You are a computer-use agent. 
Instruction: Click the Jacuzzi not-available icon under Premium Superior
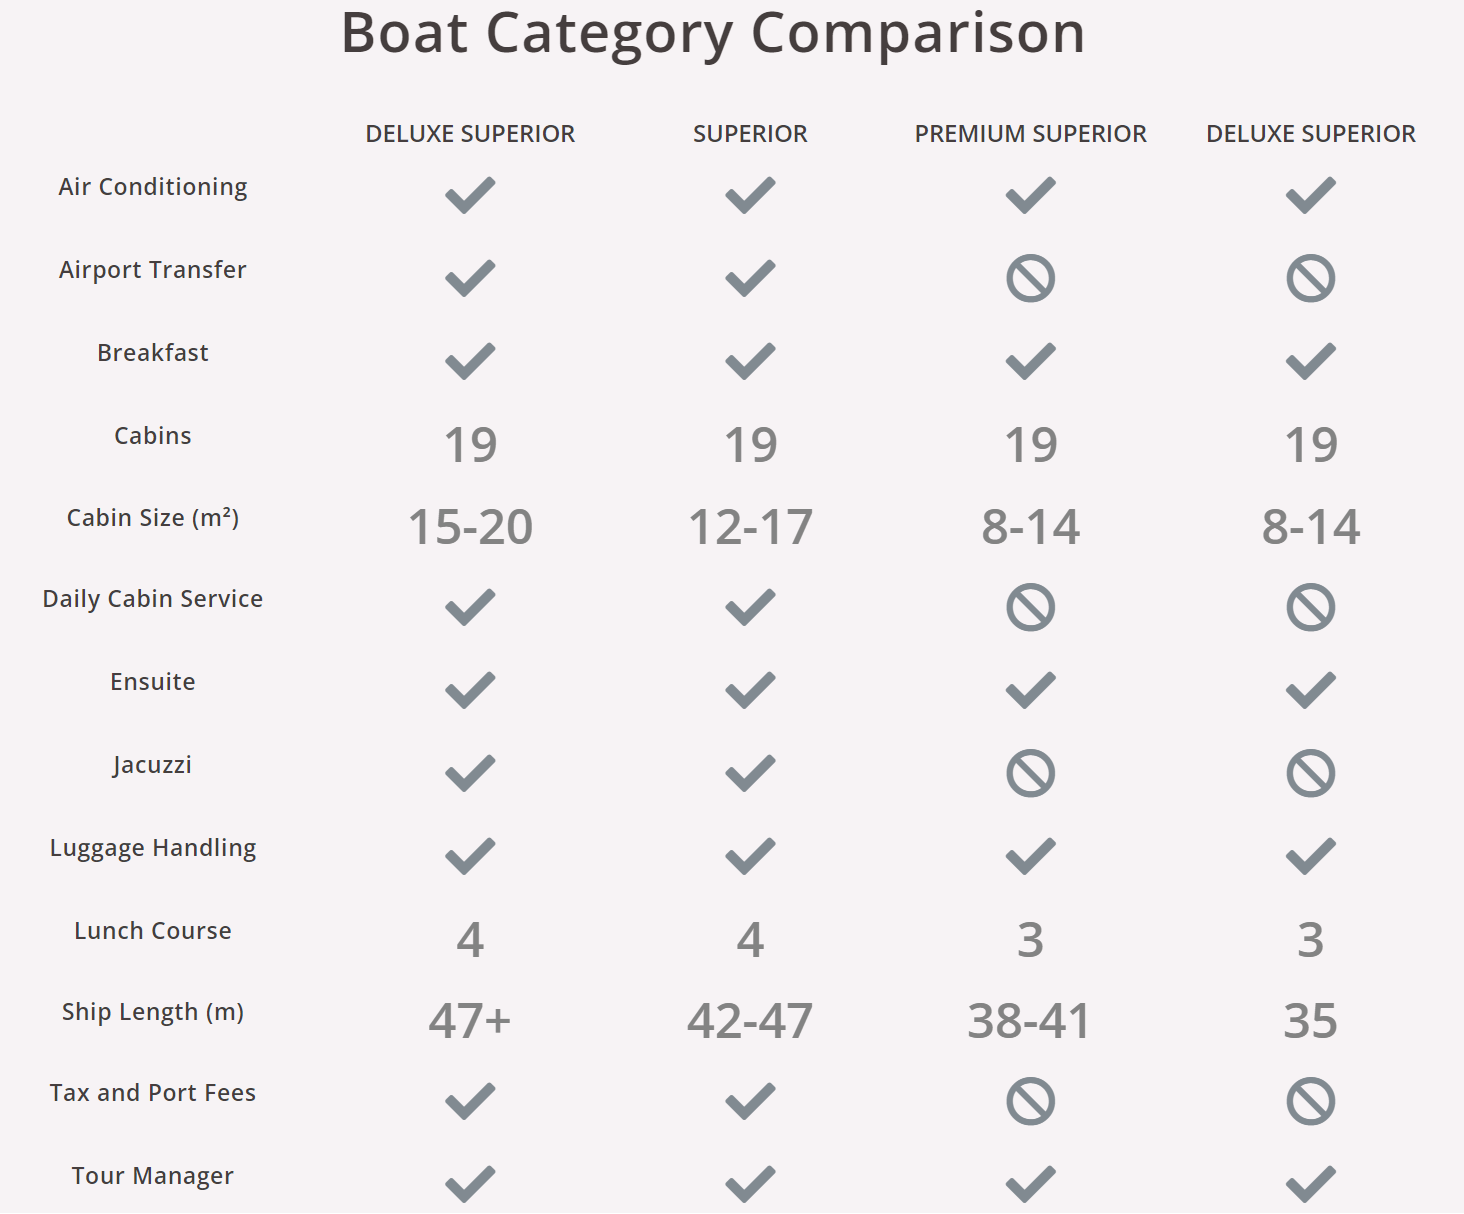[1030, 773]
